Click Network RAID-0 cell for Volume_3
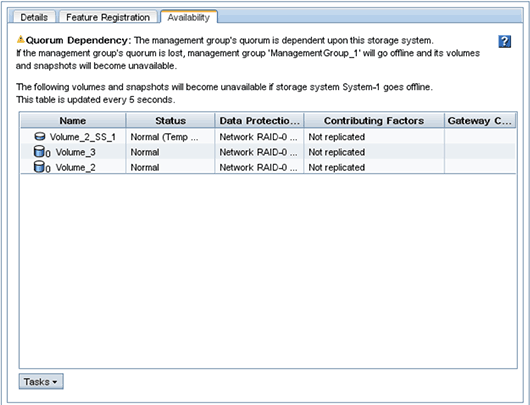The image size is (530, 405). coord(259,152)
